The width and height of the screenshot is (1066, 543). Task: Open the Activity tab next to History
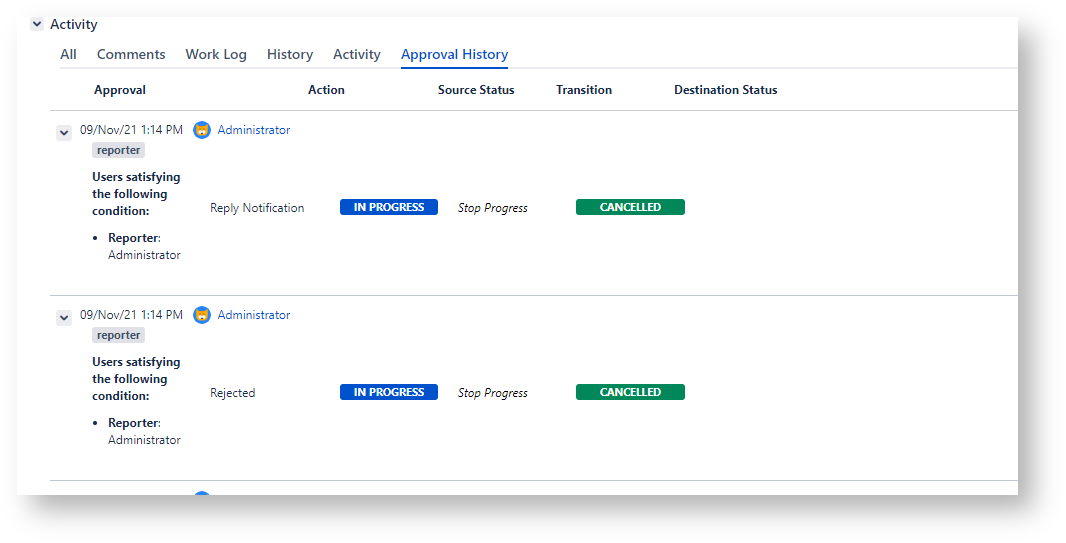[x=357, y=55]
